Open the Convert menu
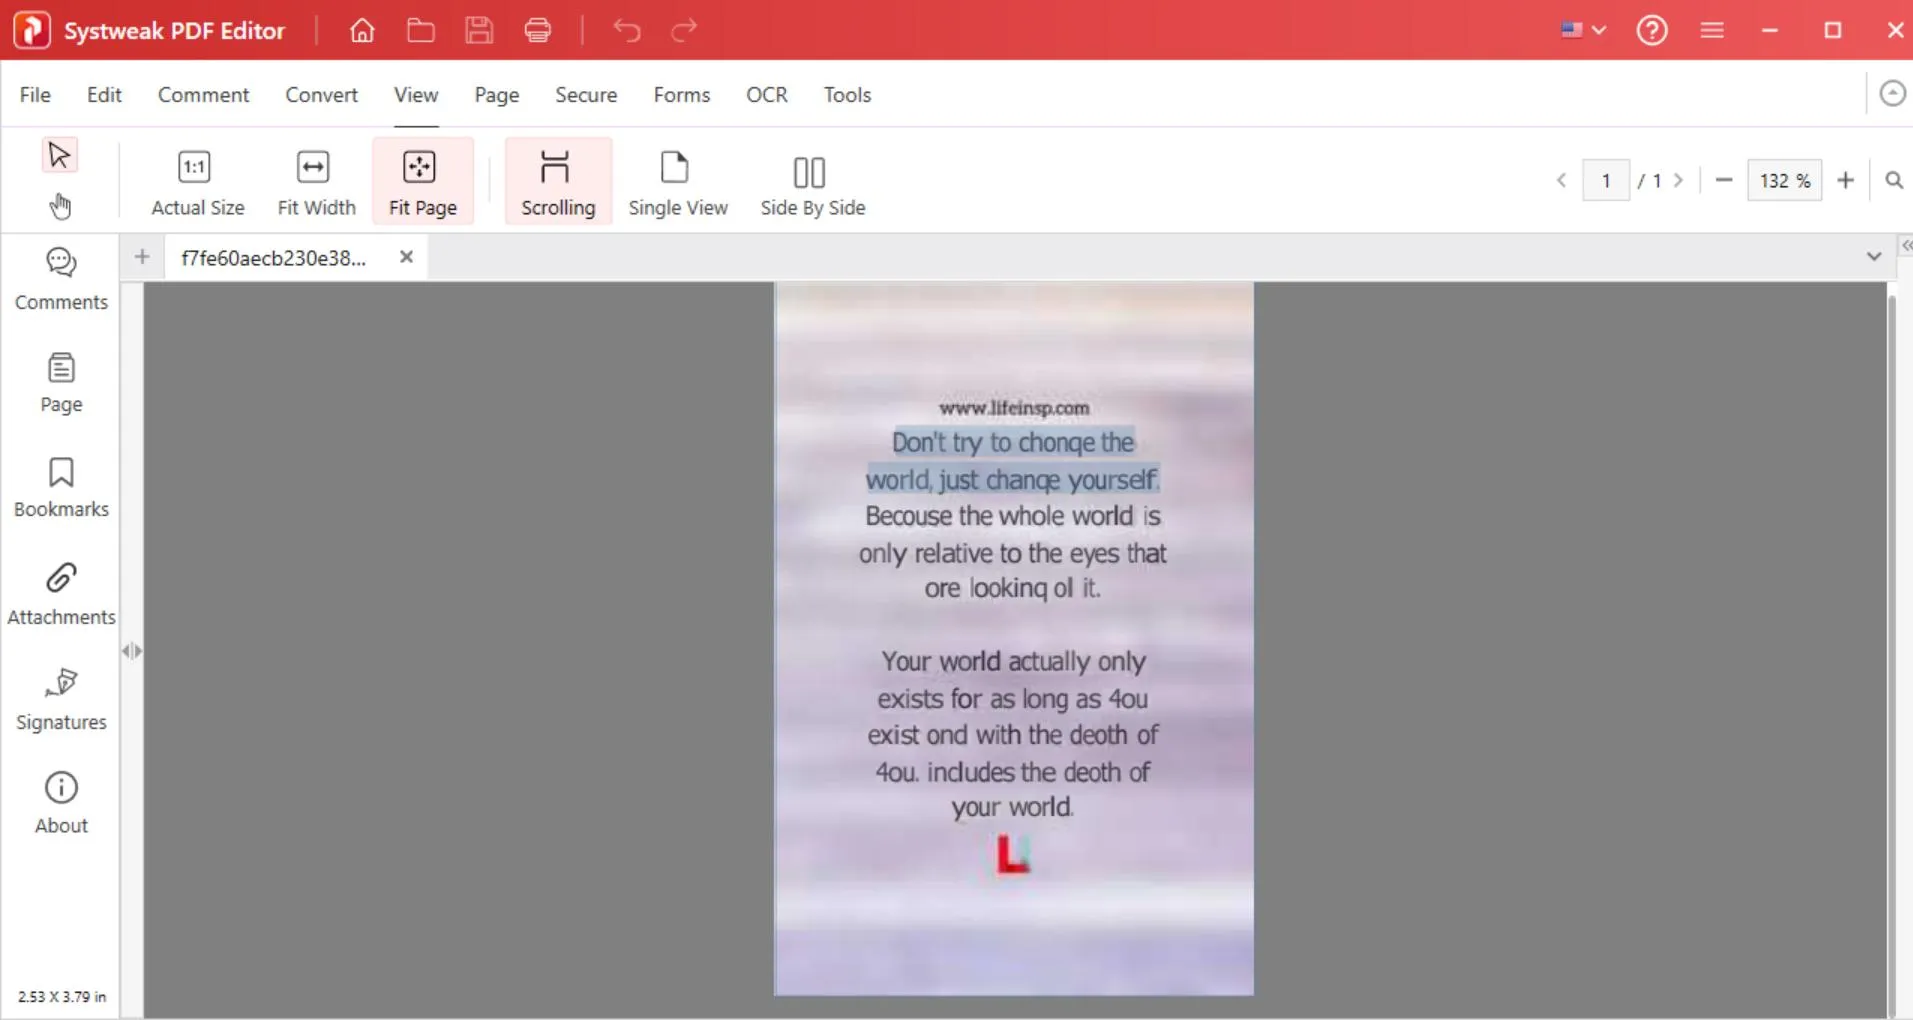 point(321,95)
